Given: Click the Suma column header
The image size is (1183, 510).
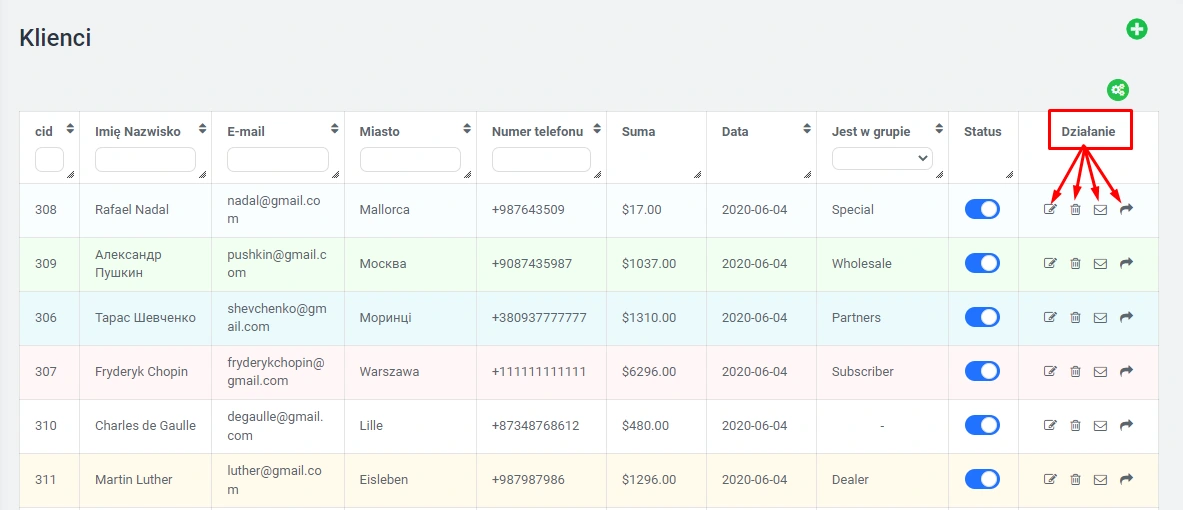Looking at the screenshot, I should click(638, 131).
